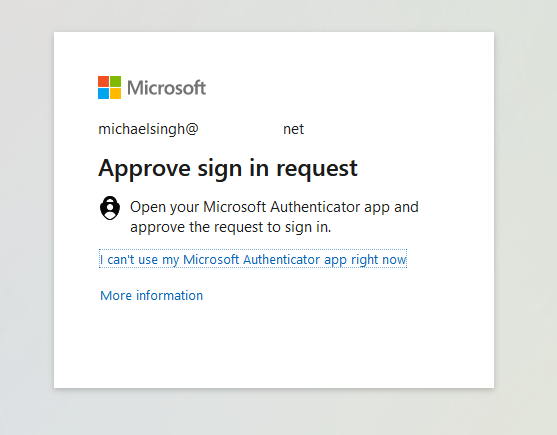Click the "Approve sign in request" heading
This screenshot has width=557, height=435.
(x=228, y=169)
